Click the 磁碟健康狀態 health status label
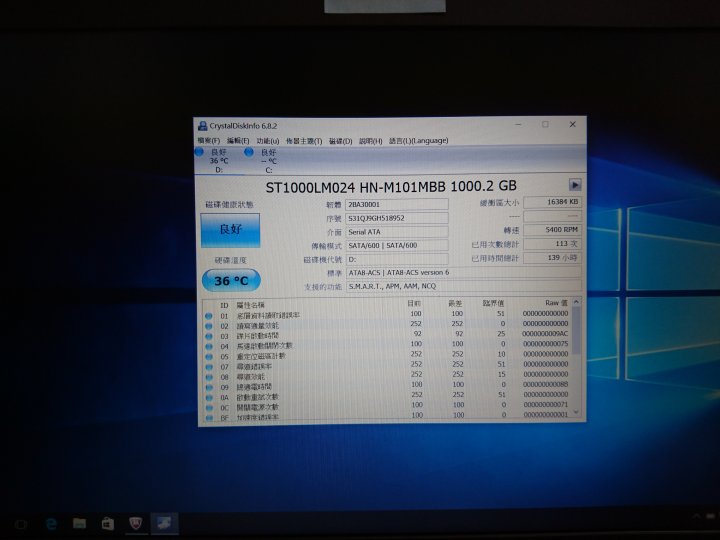The width and height of the screenshot is (720, 540). (x=229, y=205)
